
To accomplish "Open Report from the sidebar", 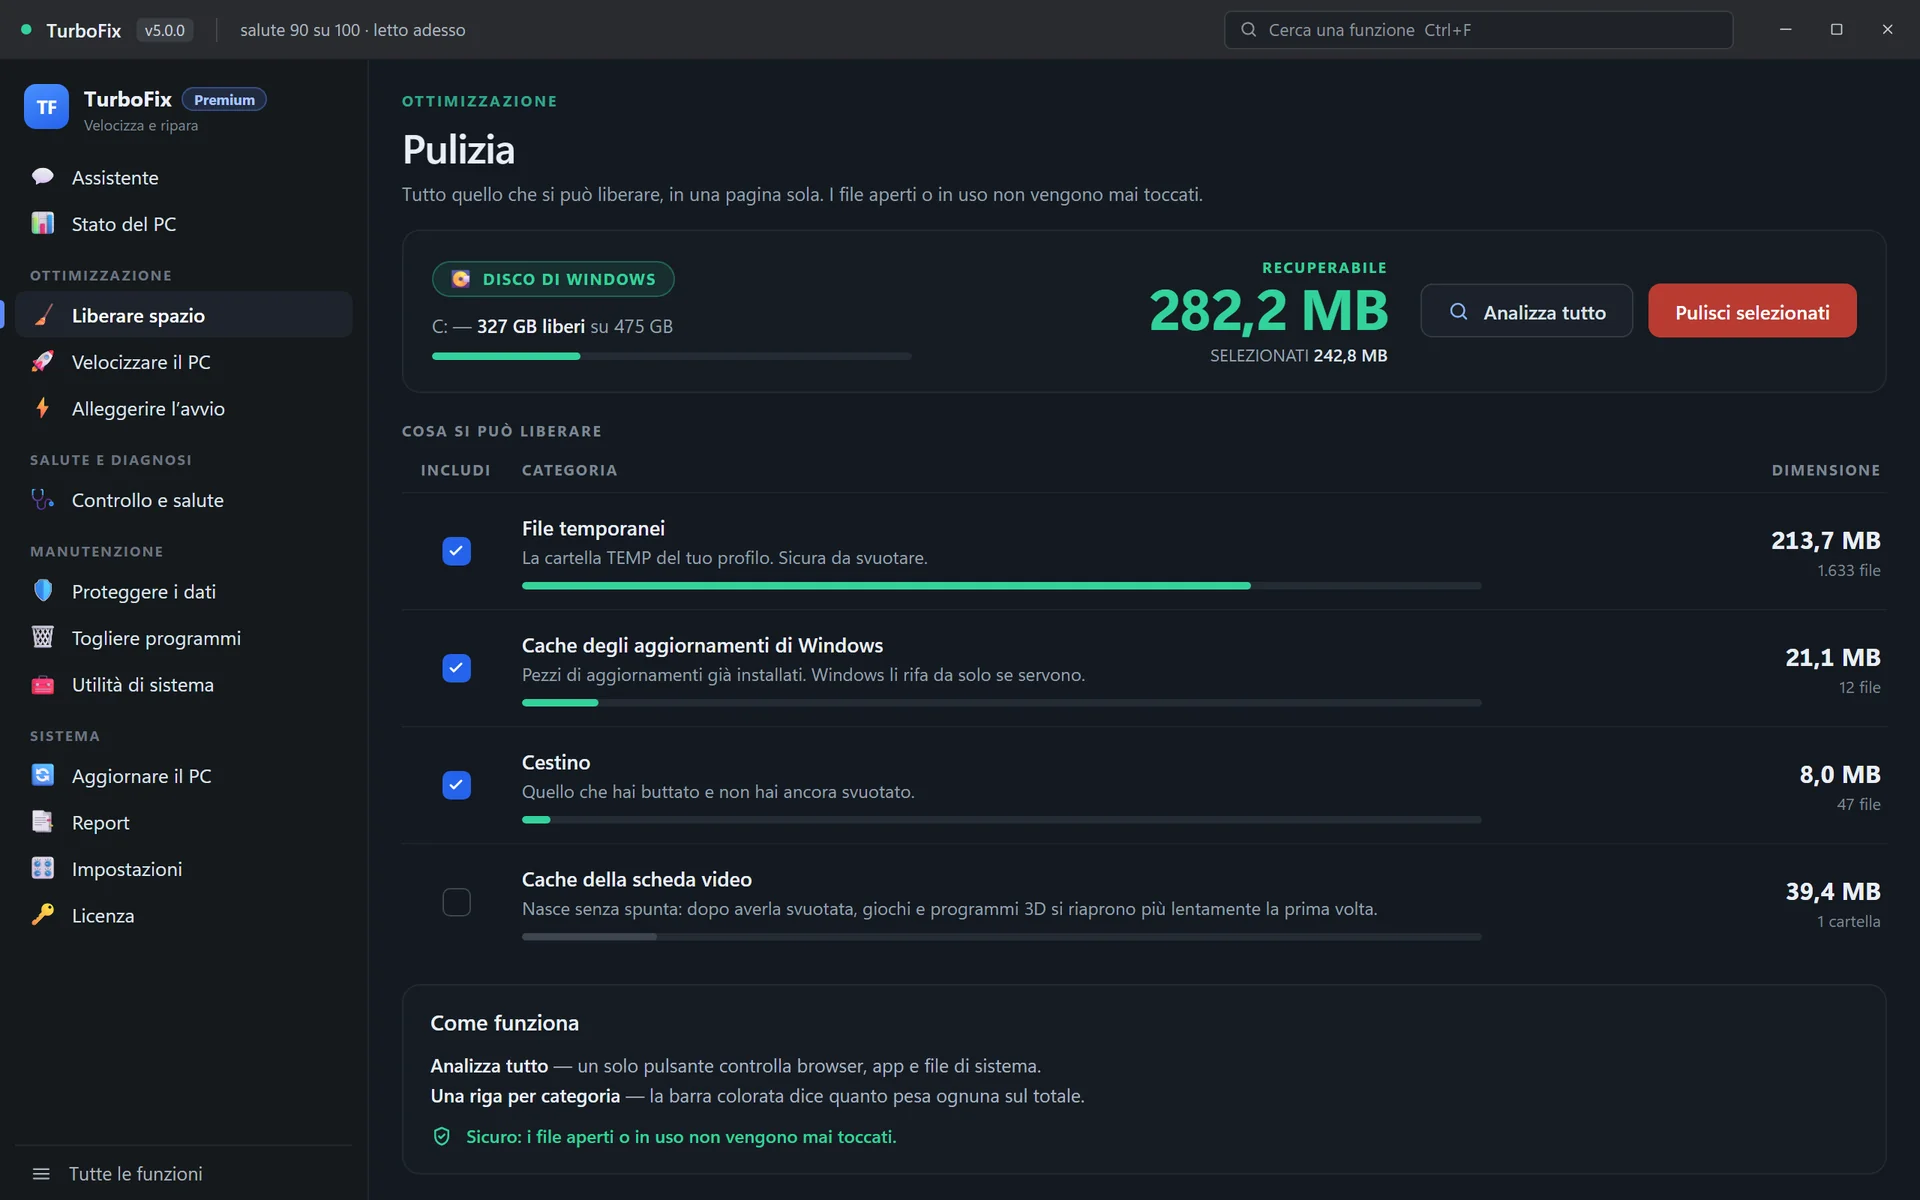I will coord(184,823).
